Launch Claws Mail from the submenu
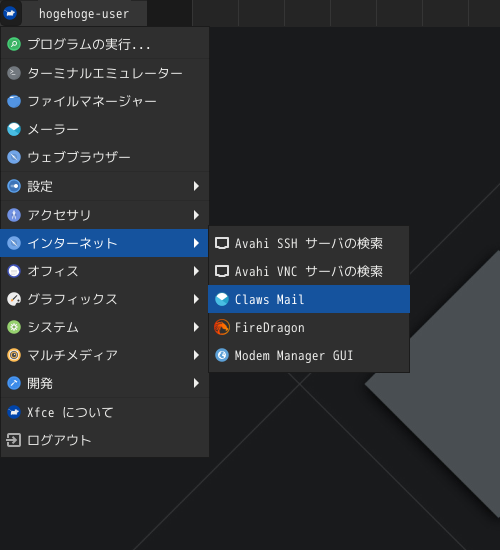500x550 pixels. (x=309, y=299)
